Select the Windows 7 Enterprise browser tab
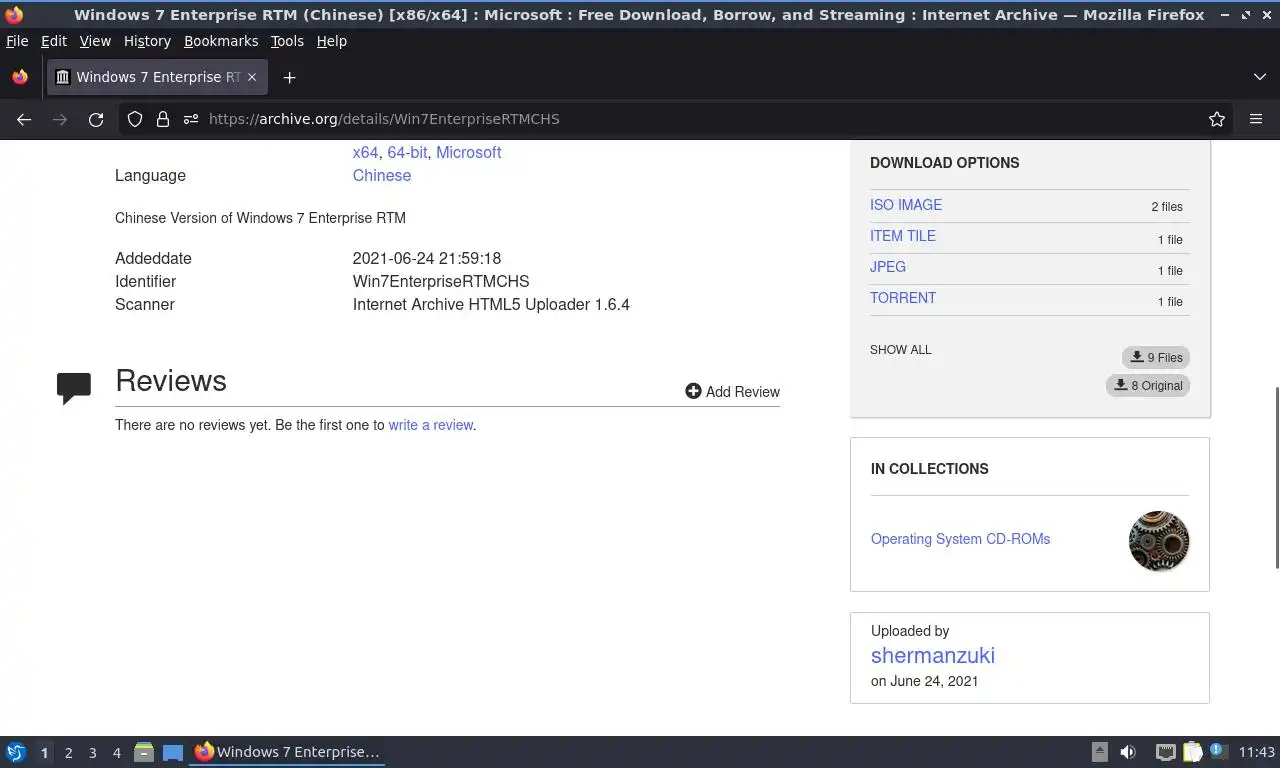1280x768 pixels. (x=156, y=77)
